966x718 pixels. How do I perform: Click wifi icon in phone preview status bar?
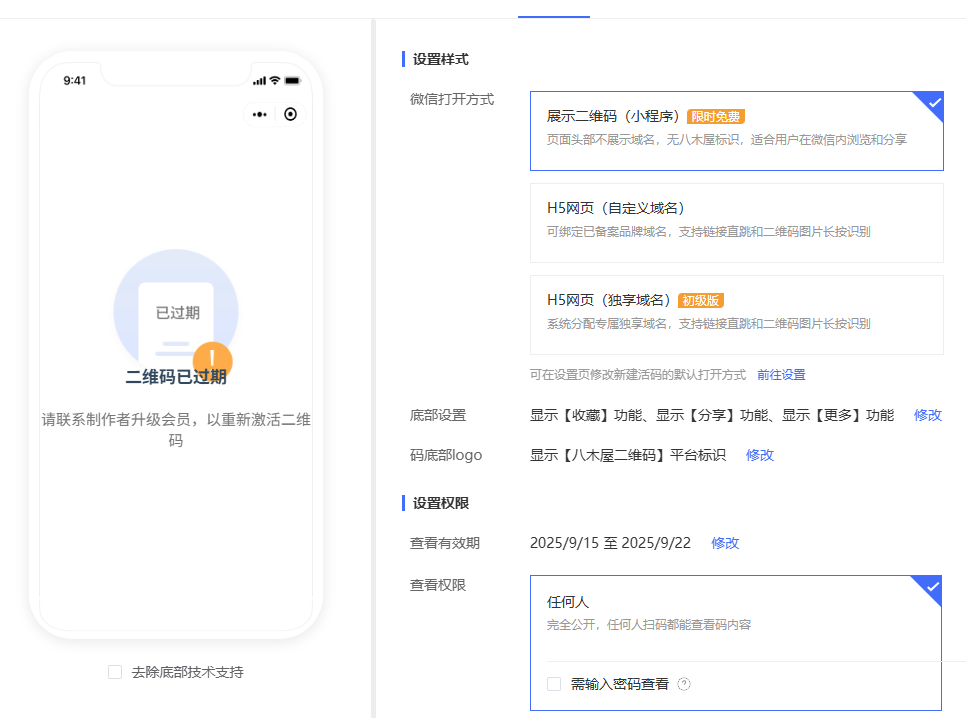[x=275, y=80]
